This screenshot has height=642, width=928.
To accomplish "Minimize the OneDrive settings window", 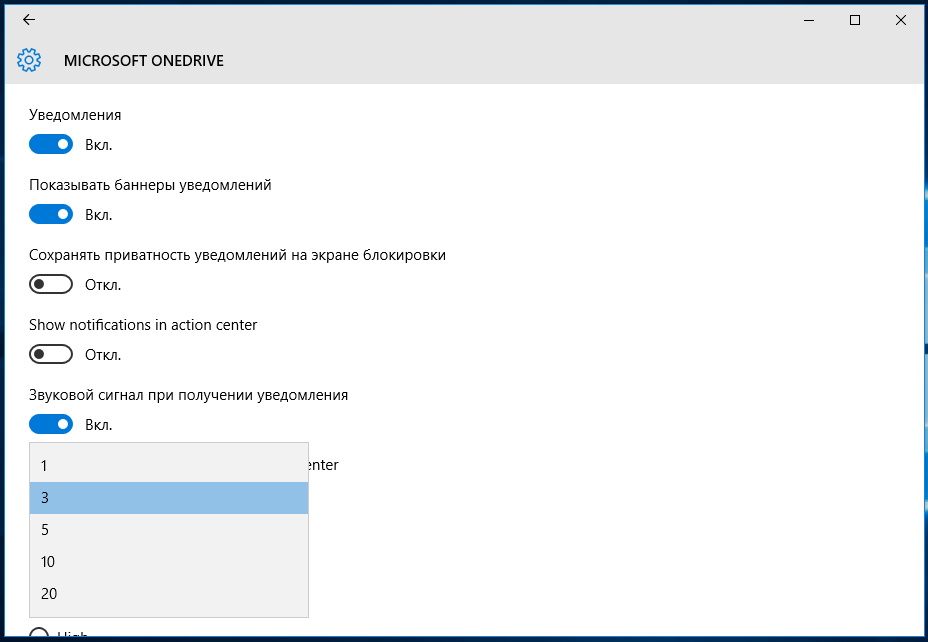I will (x=809, y=20).
